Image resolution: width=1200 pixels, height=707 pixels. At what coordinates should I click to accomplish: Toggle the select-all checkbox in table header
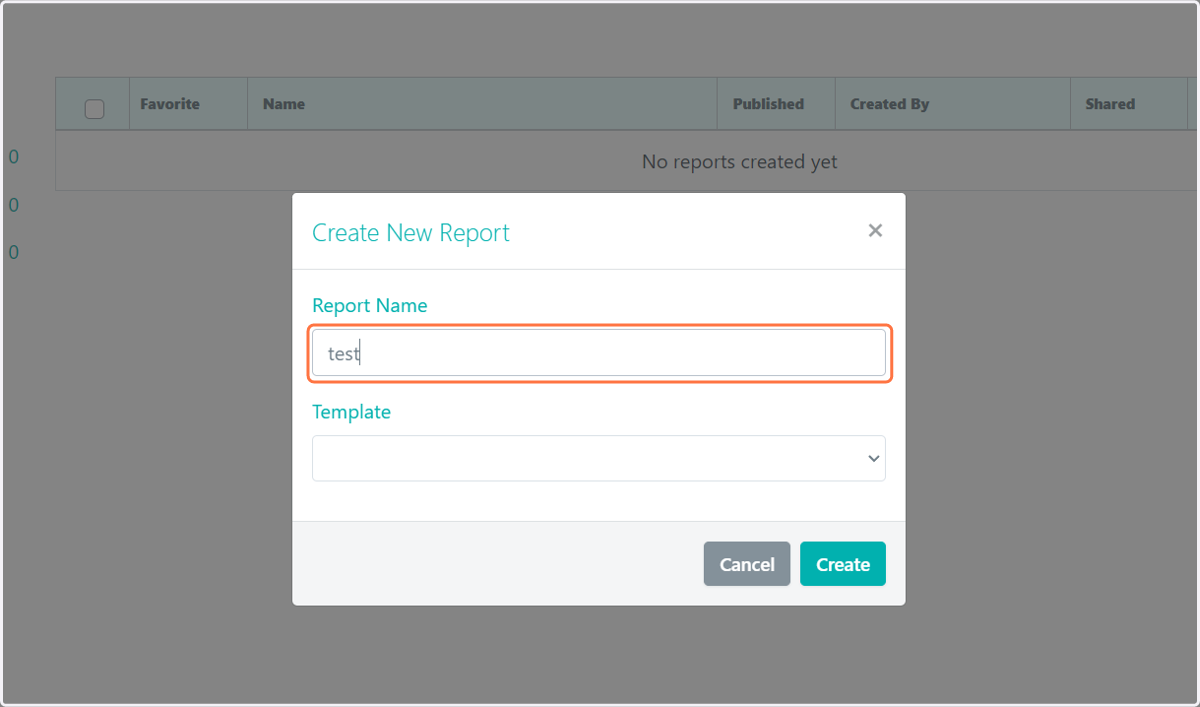(x=94, y=109)
